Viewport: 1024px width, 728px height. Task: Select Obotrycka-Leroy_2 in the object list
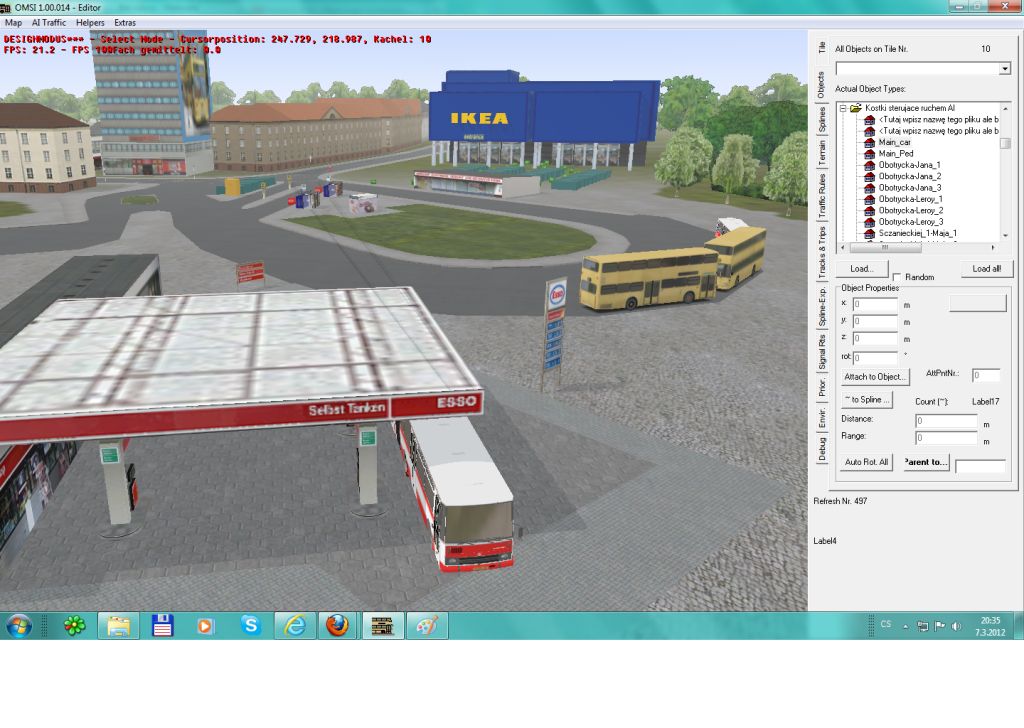[910, 210]
